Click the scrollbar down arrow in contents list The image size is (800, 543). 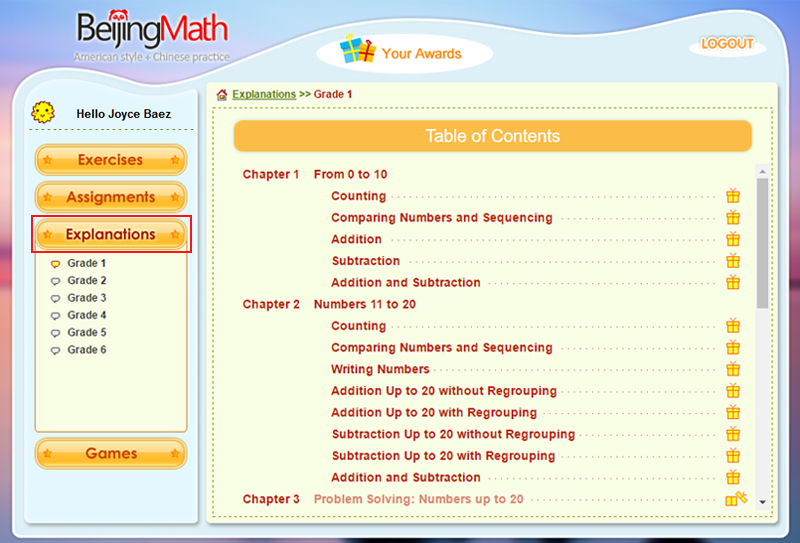(x=762, y=502)
